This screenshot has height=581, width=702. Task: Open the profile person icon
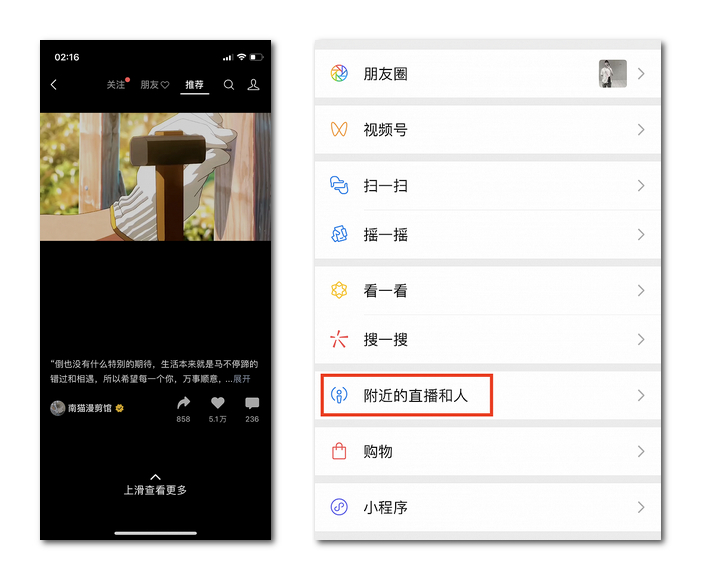[253, 85]
